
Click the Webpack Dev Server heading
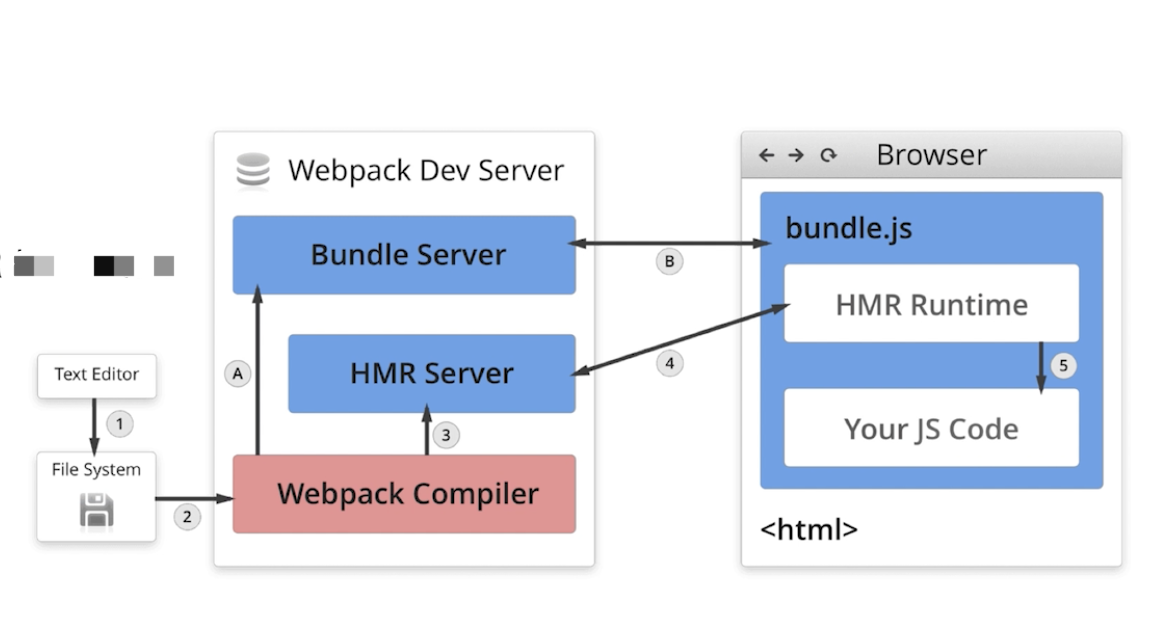(426, 170)
